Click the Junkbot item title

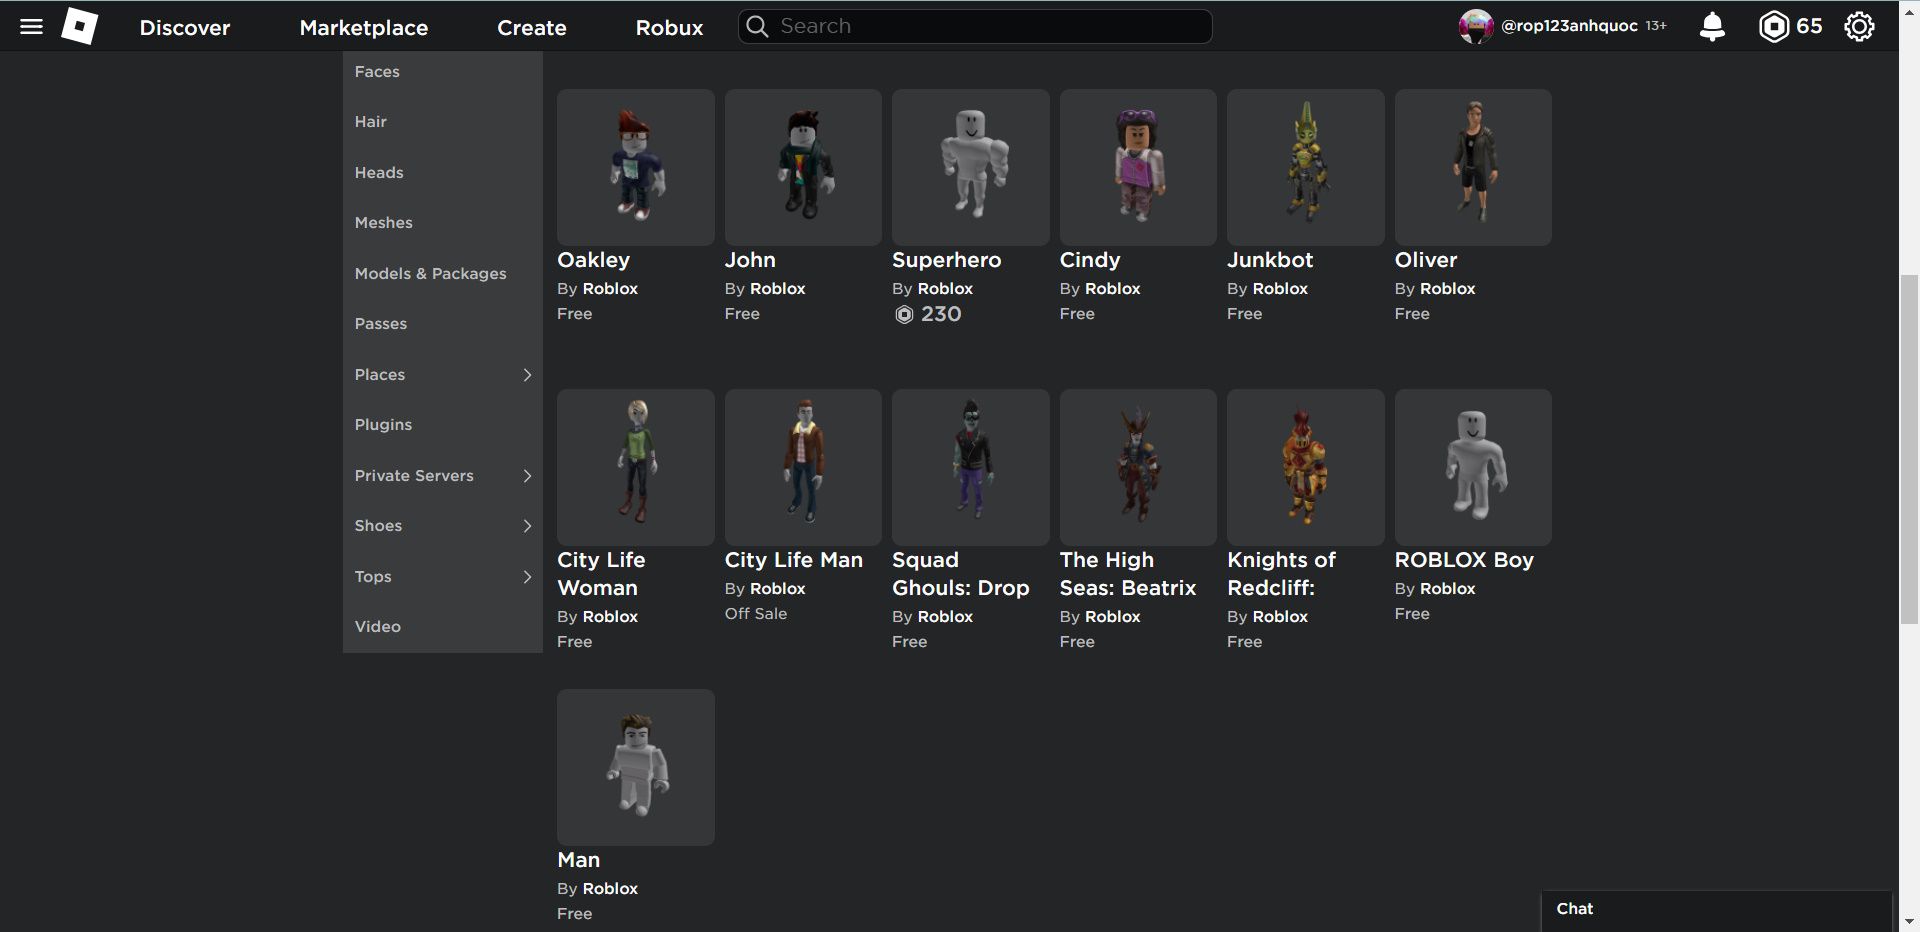pyautogui.click(x=1270, y=261)
